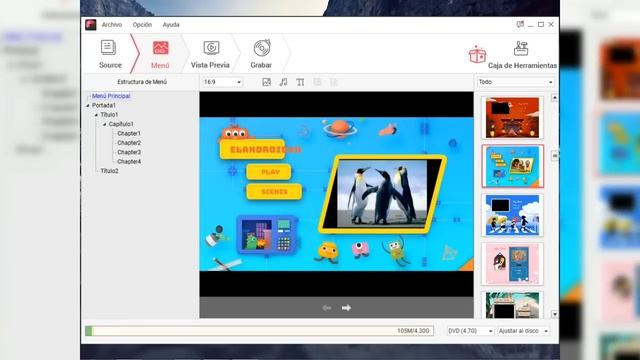Select Menú Principal in the tree
The image size is (640, 360).
tap(111, 96)
